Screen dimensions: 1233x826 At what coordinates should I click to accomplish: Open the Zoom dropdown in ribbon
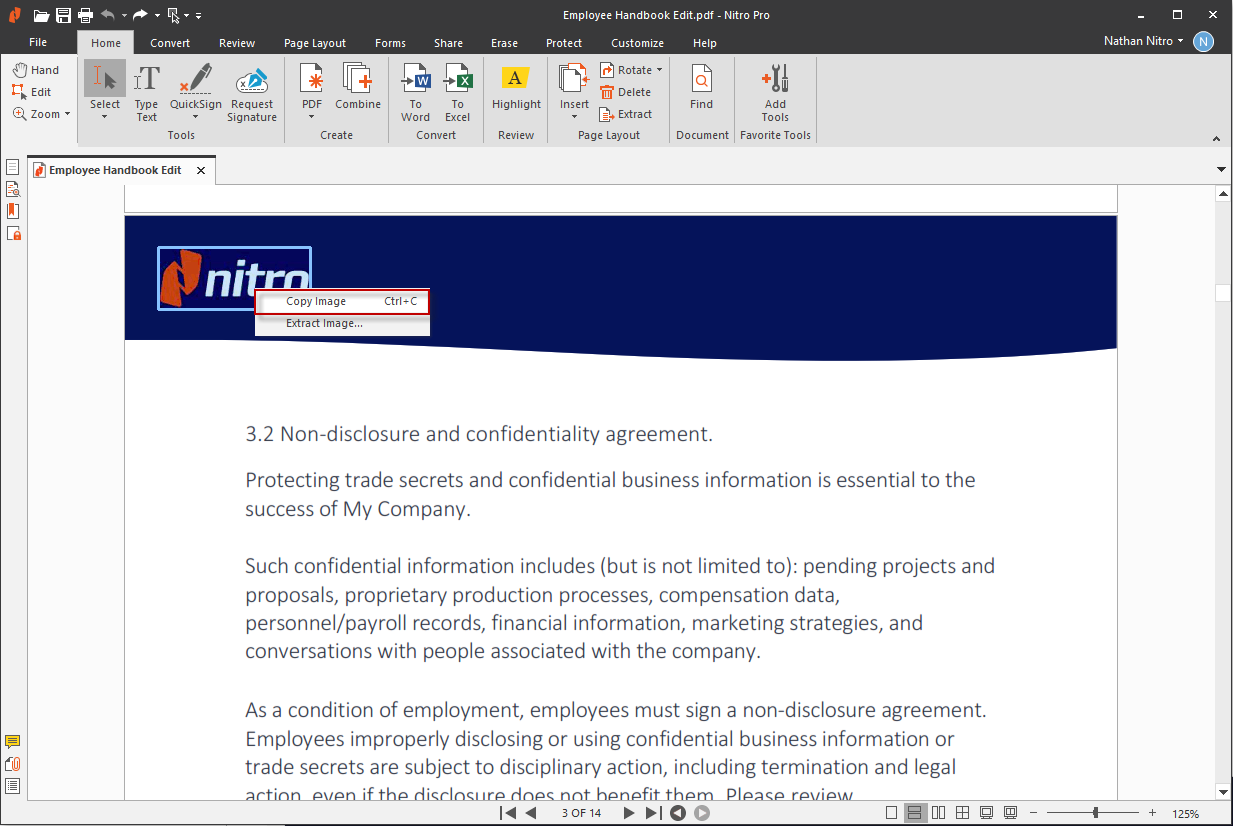tap(68, 114)
